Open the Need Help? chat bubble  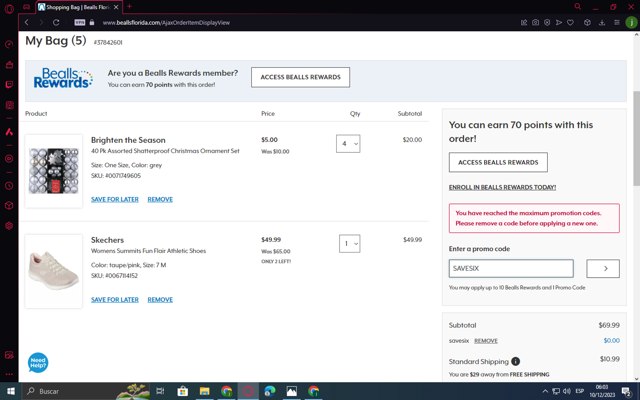pyautogui.click(x=38, y=362)
